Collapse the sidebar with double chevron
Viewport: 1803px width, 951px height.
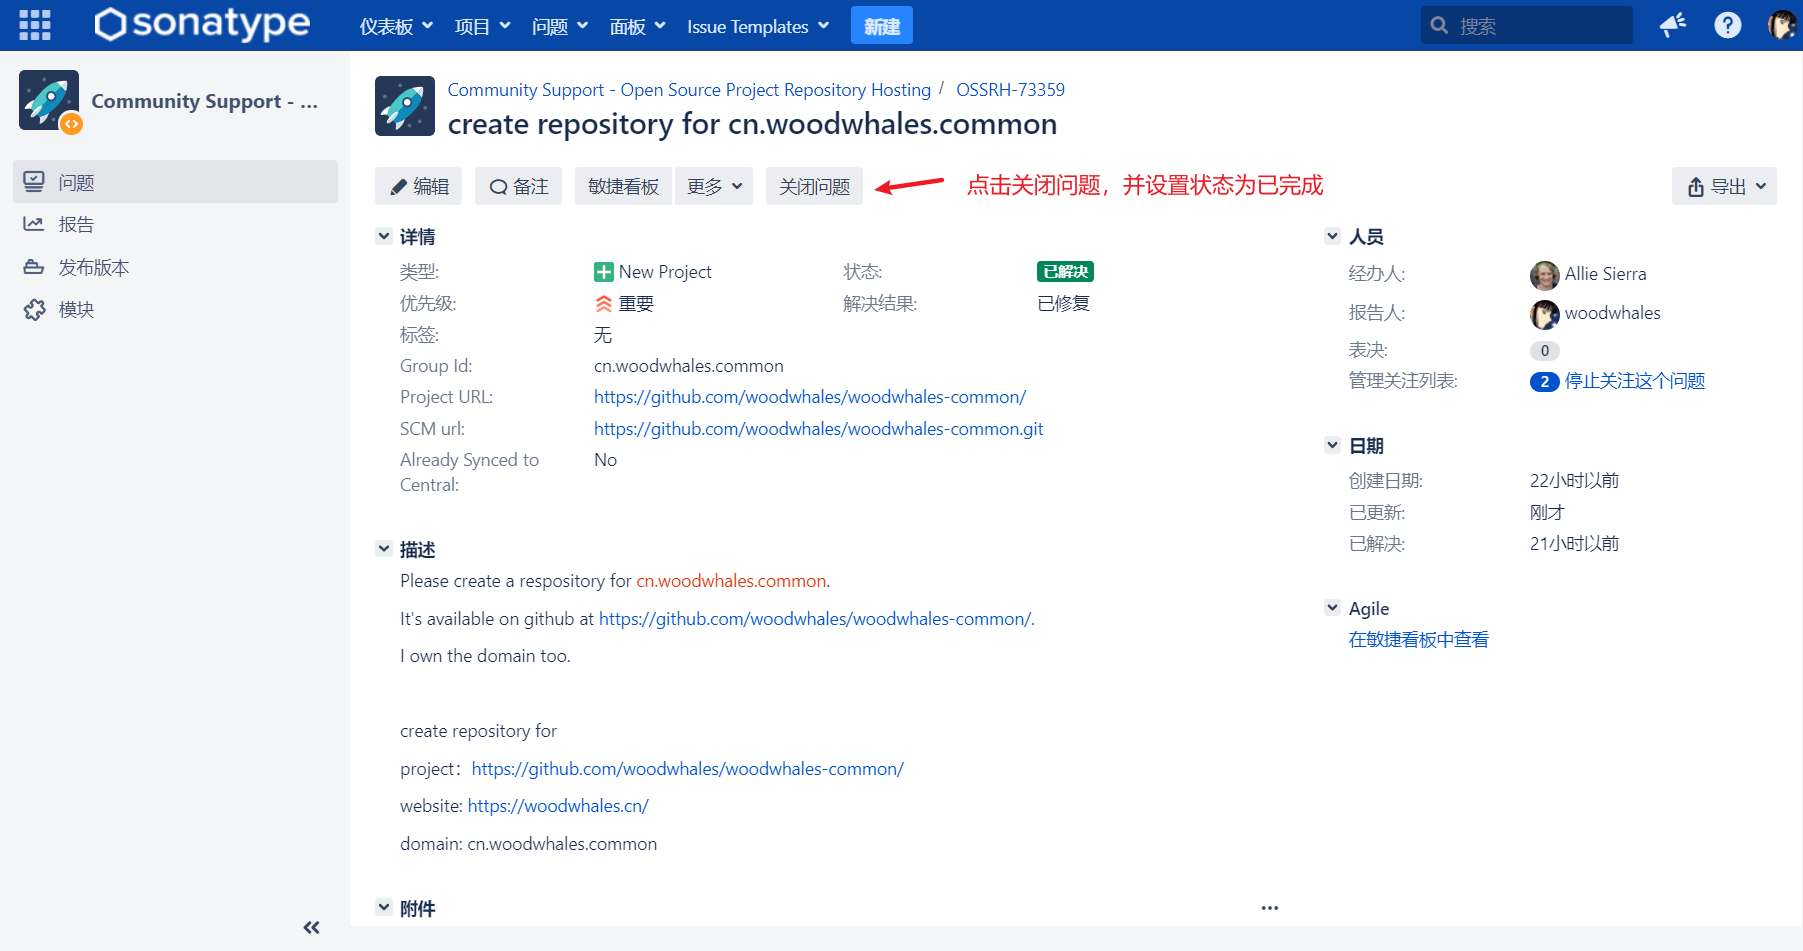pyautogui.click(x=312, y=927)
